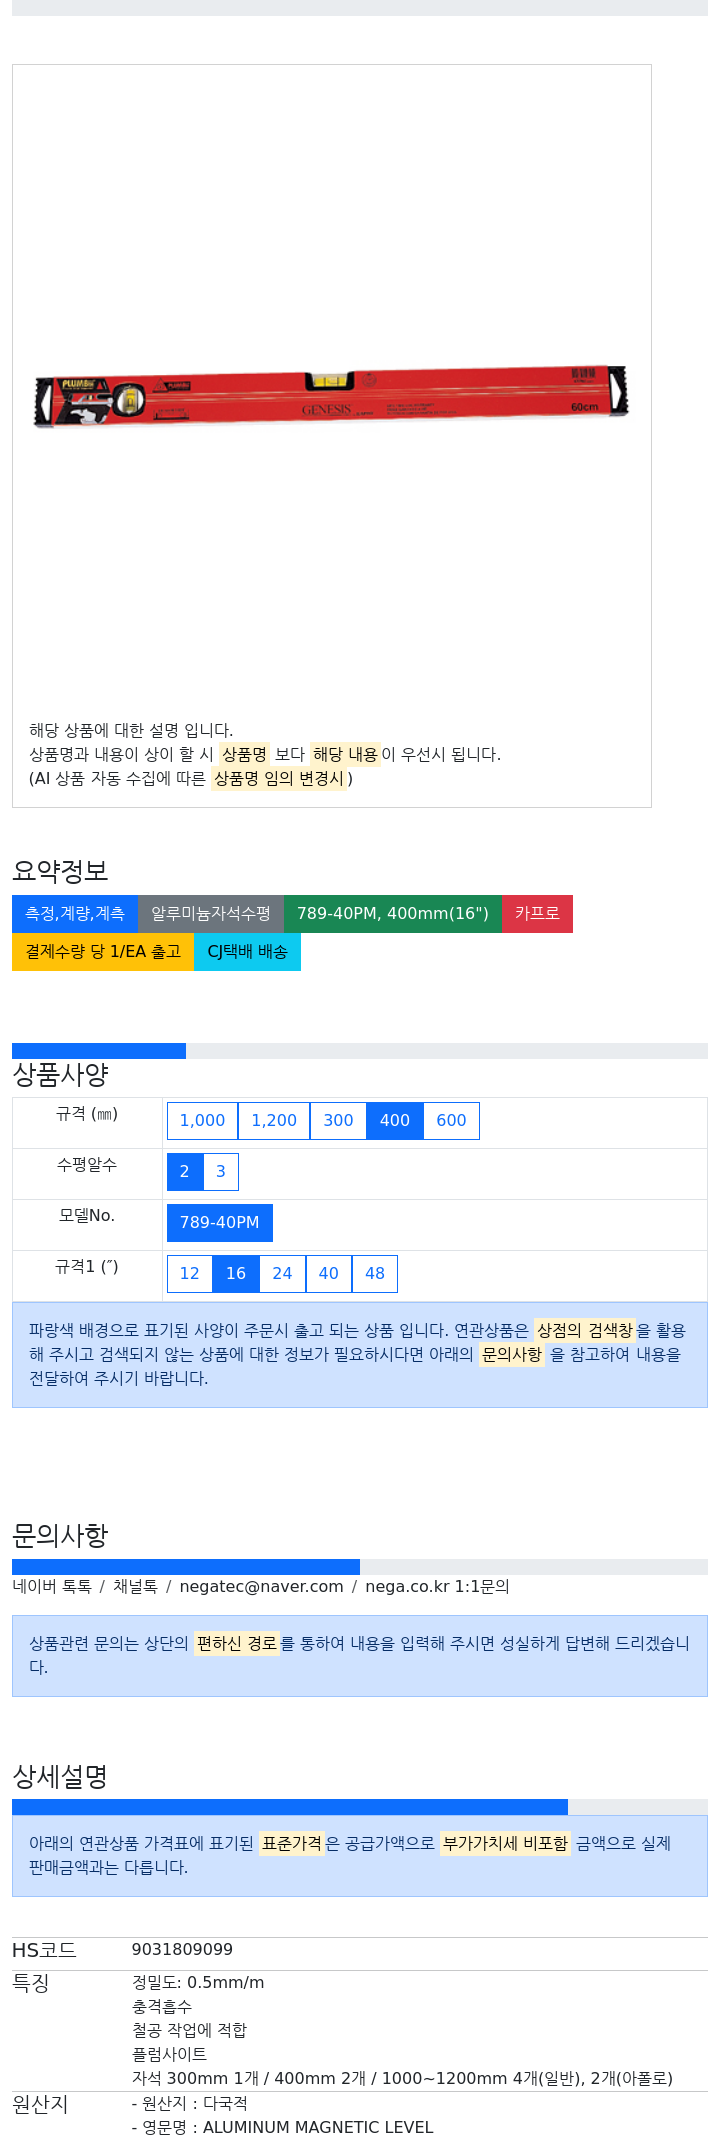Click the red 카프로 brand tag
The width and height of the screenshot is (720, 2140).
[x=537, y=914]
